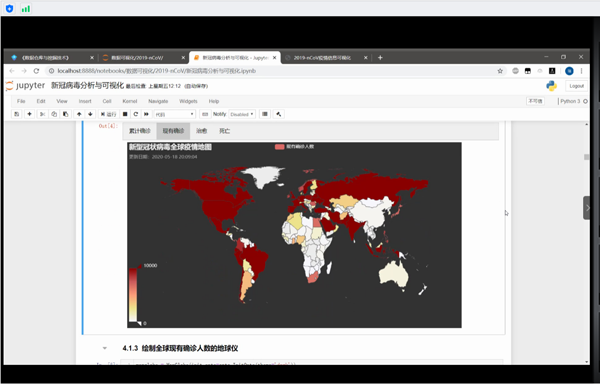Click the Python logo in notebook header

pyautogui.click(x=551, y=86)
